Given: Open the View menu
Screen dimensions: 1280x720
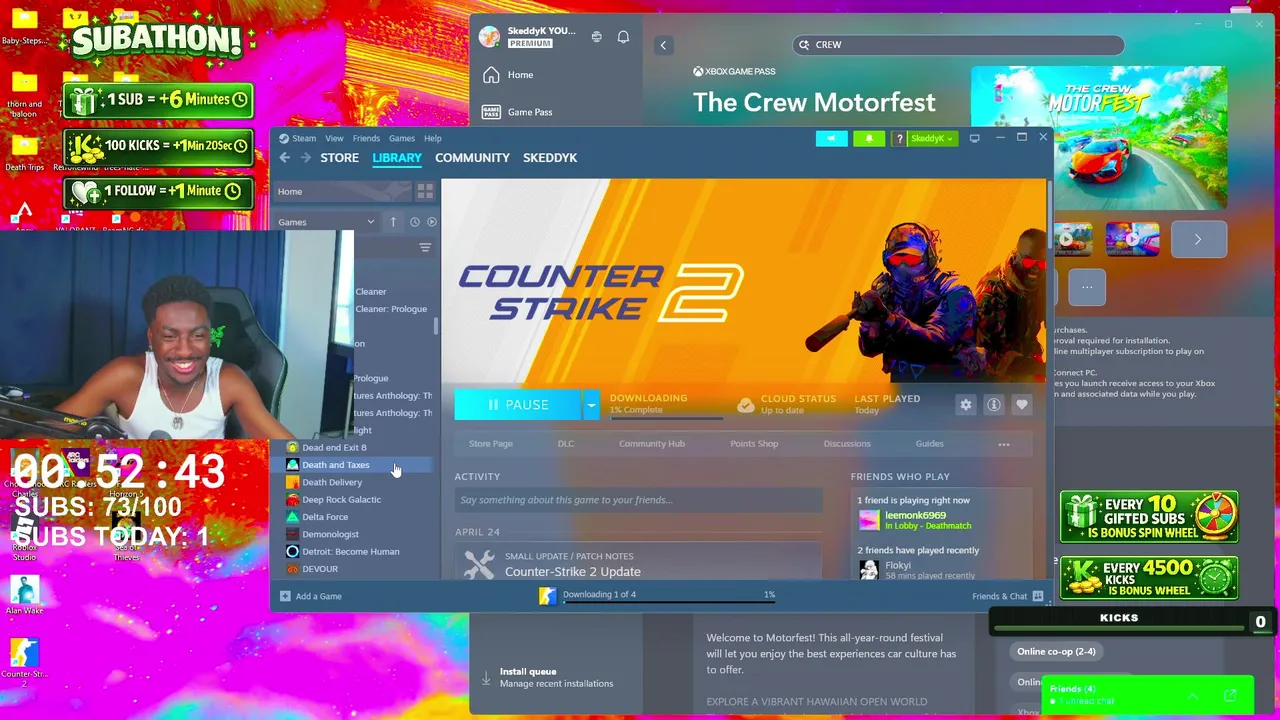Looking at the screenshot, I should (334, 138).
